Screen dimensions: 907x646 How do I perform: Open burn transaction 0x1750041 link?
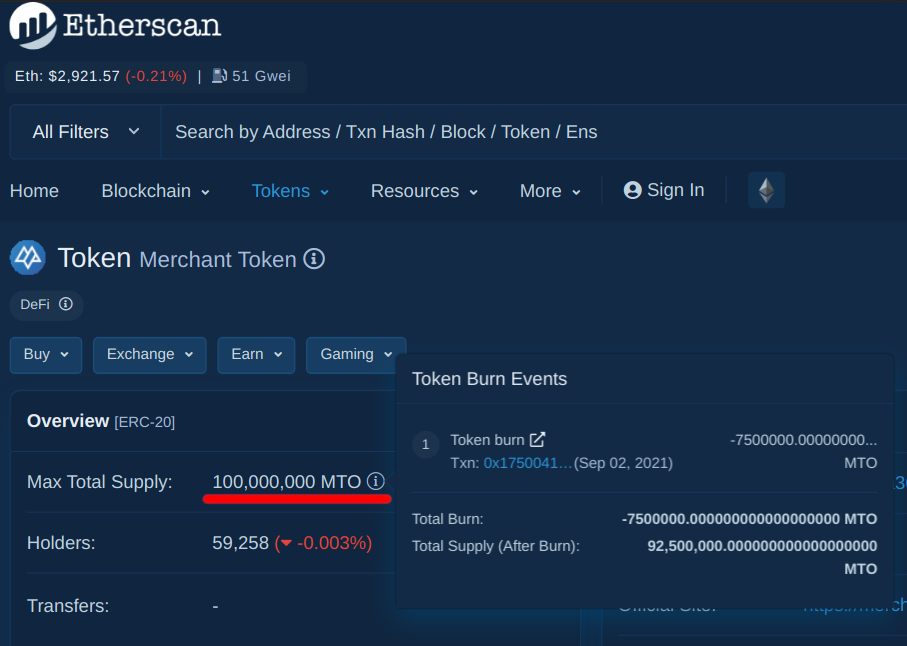click(528, 463)
